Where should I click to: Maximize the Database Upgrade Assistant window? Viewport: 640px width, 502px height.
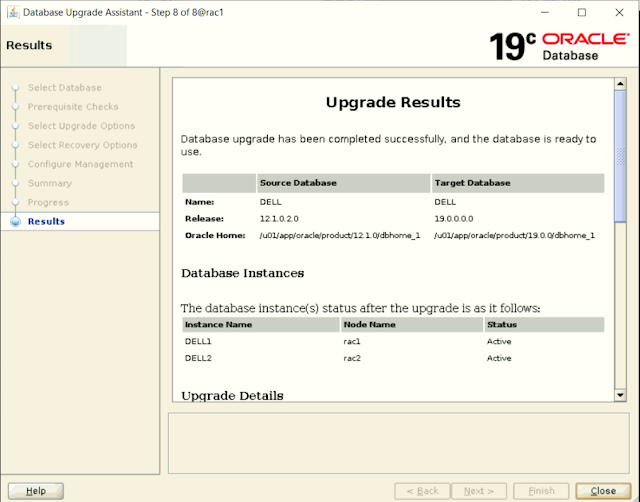[x=582, y=13]
